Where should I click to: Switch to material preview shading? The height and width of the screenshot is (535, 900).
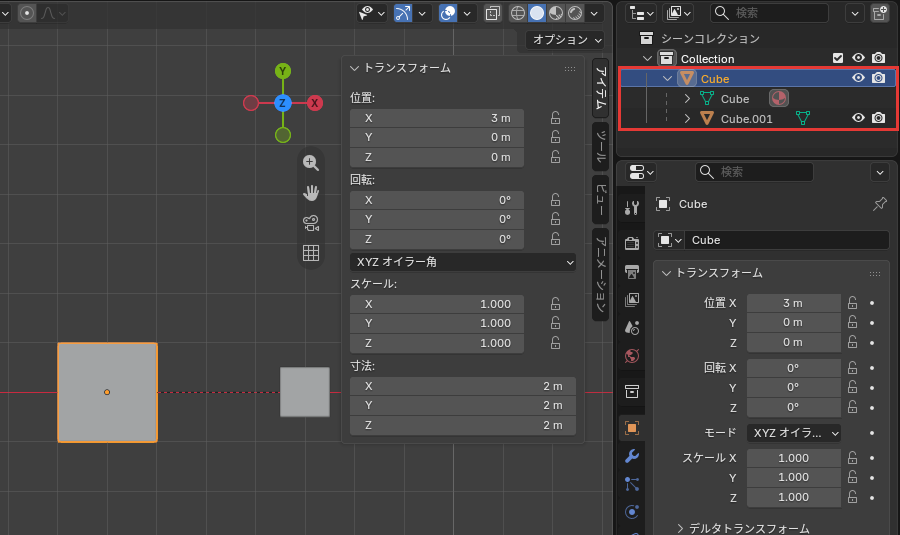[556, 13]
